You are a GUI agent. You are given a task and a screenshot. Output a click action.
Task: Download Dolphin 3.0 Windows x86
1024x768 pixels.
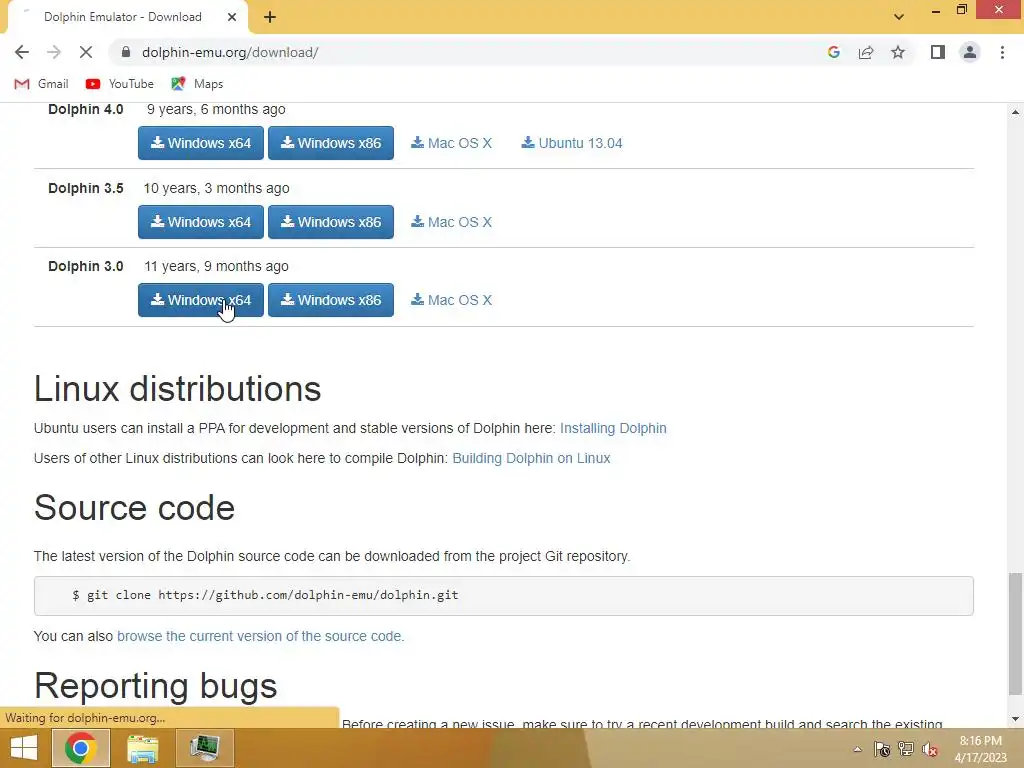(330, 300)
